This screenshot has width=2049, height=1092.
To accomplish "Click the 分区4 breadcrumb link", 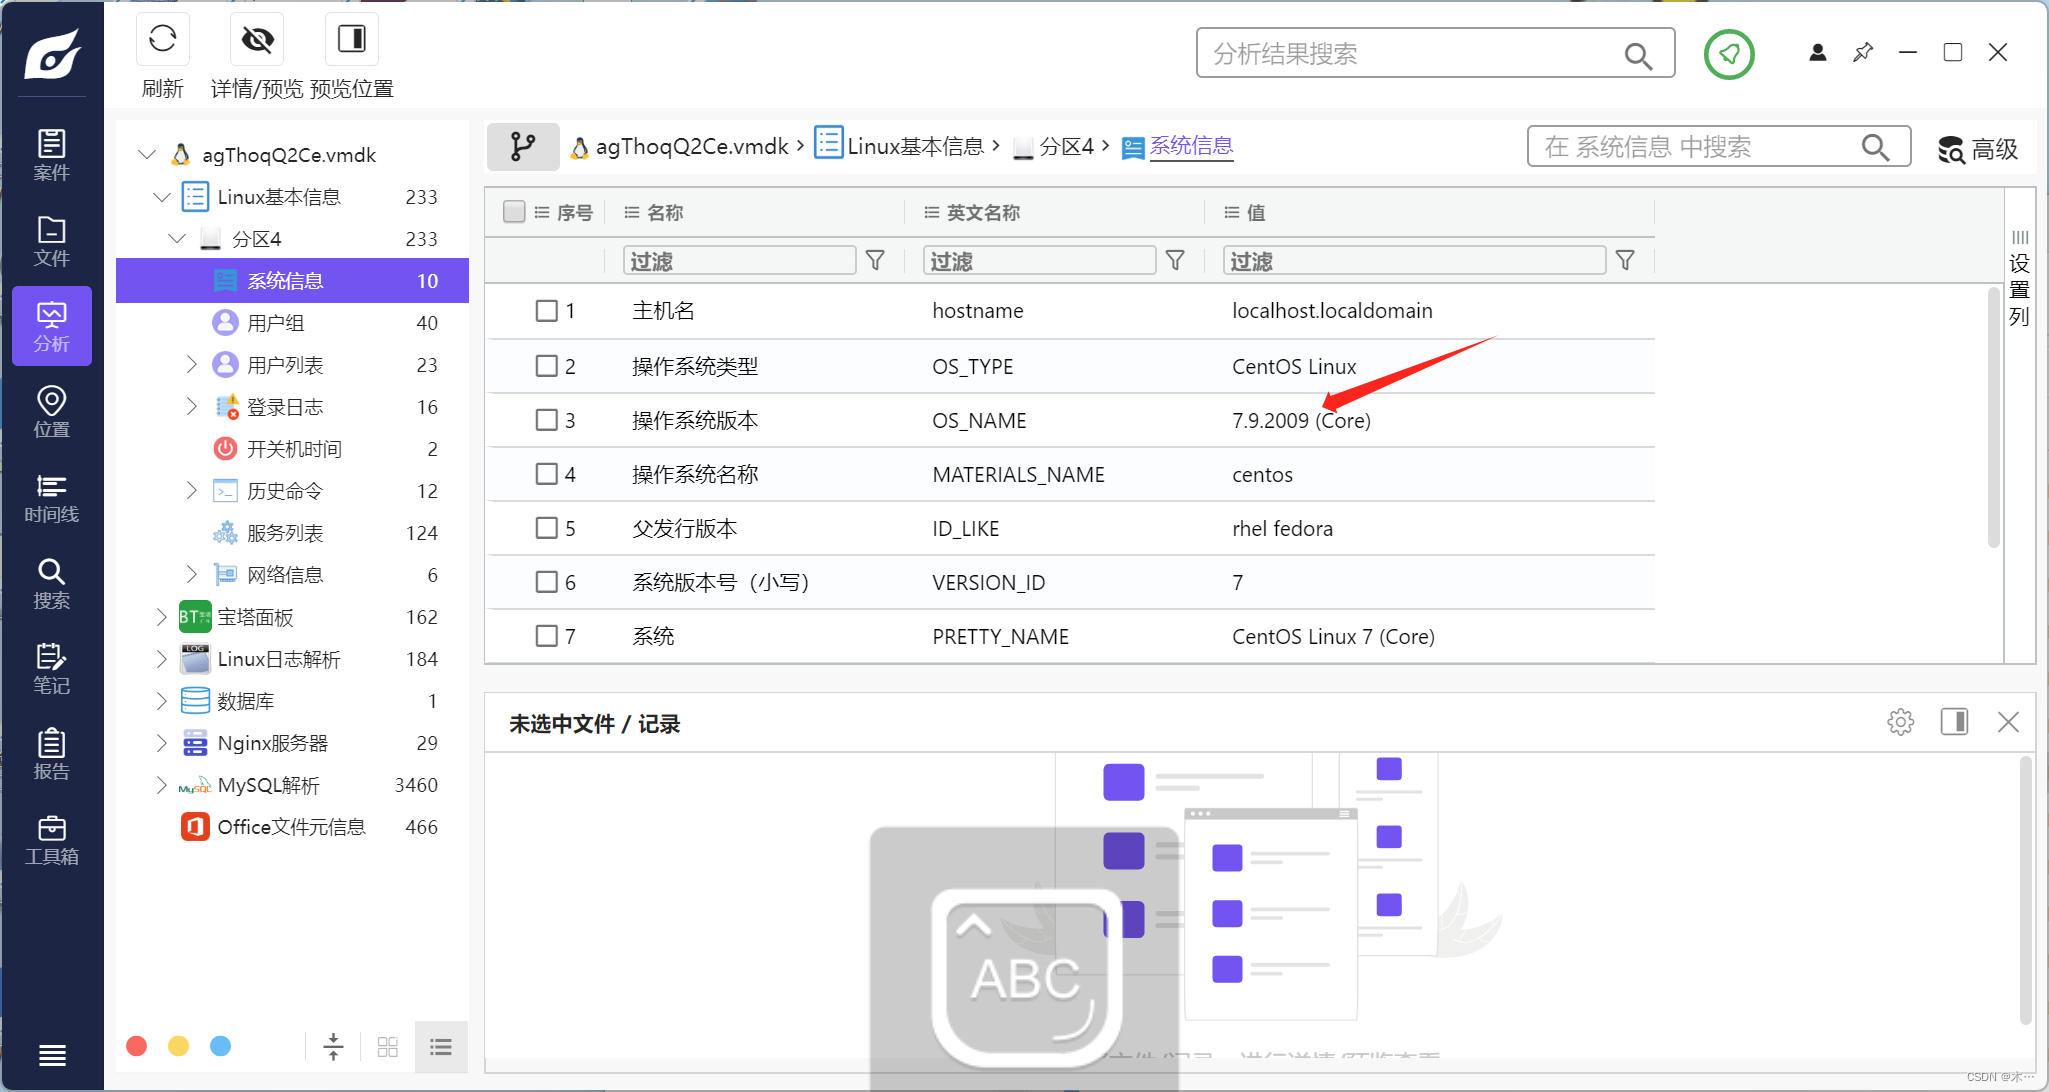I will tap(1066, 147).
